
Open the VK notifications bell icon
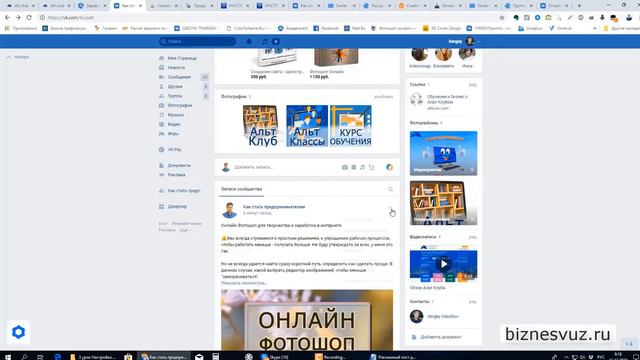pos(249,41)
